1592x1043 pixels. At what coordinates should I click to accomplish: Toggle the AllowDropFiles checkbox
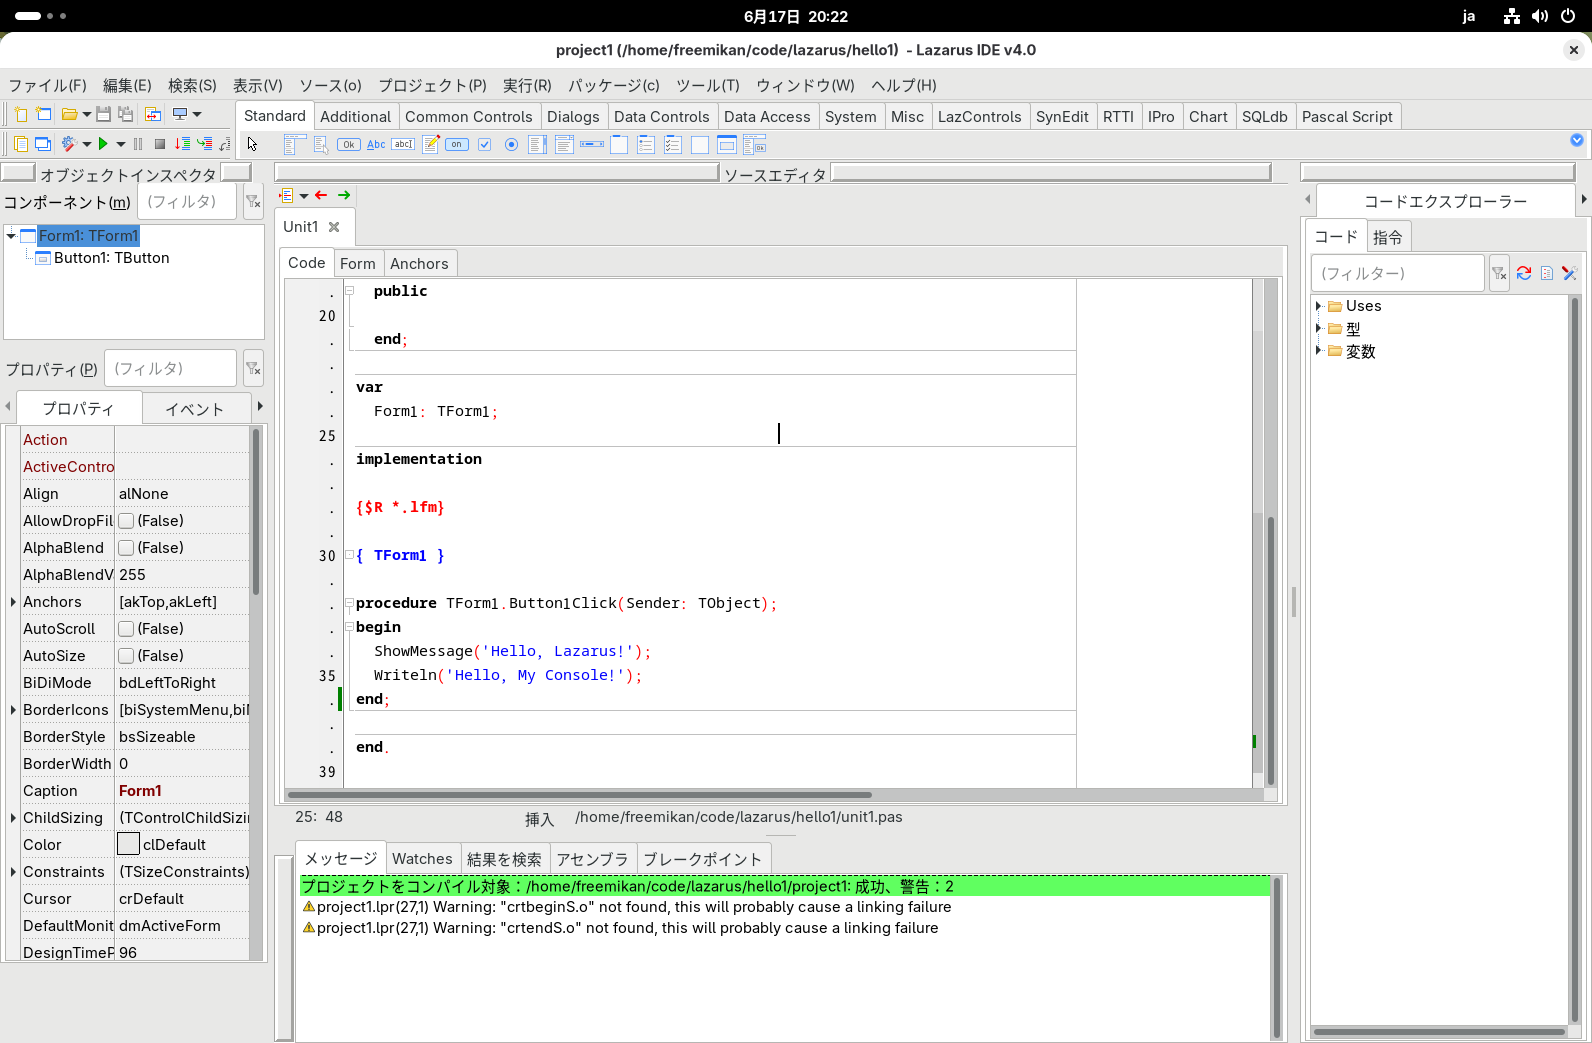127,521
